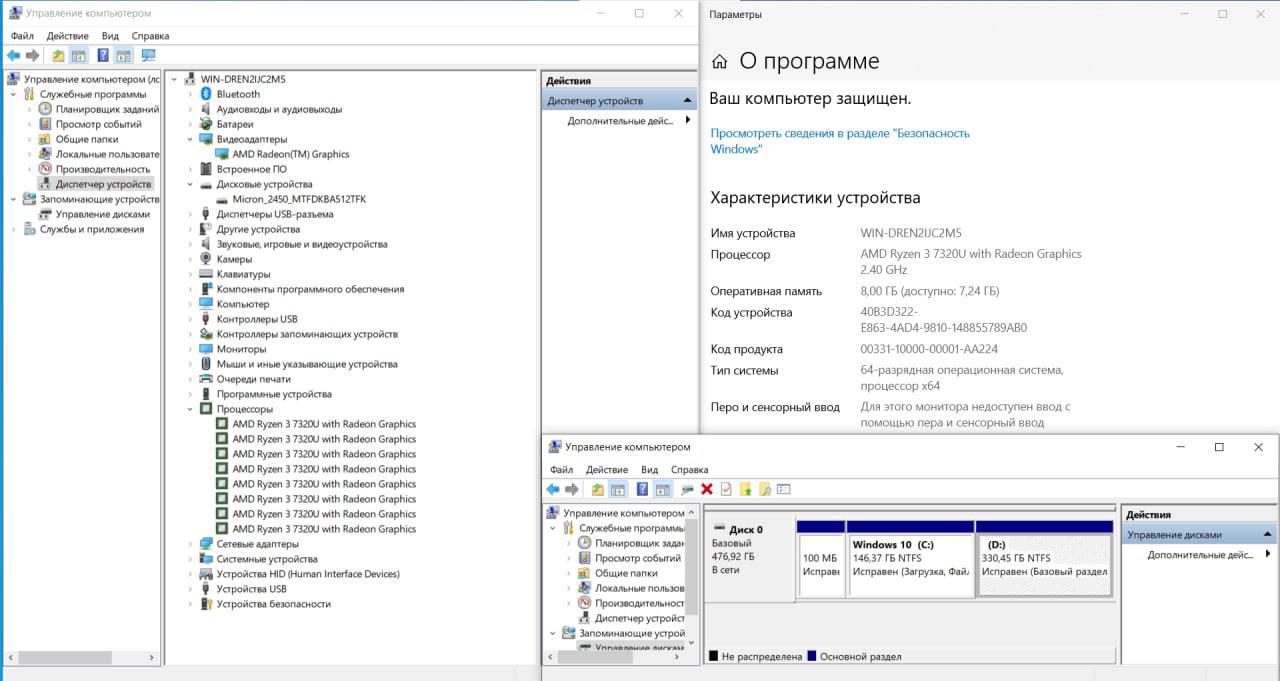Screen dimensions: 1280x681
Task: Expand the Системные устройства node
Action: [190, 559]
